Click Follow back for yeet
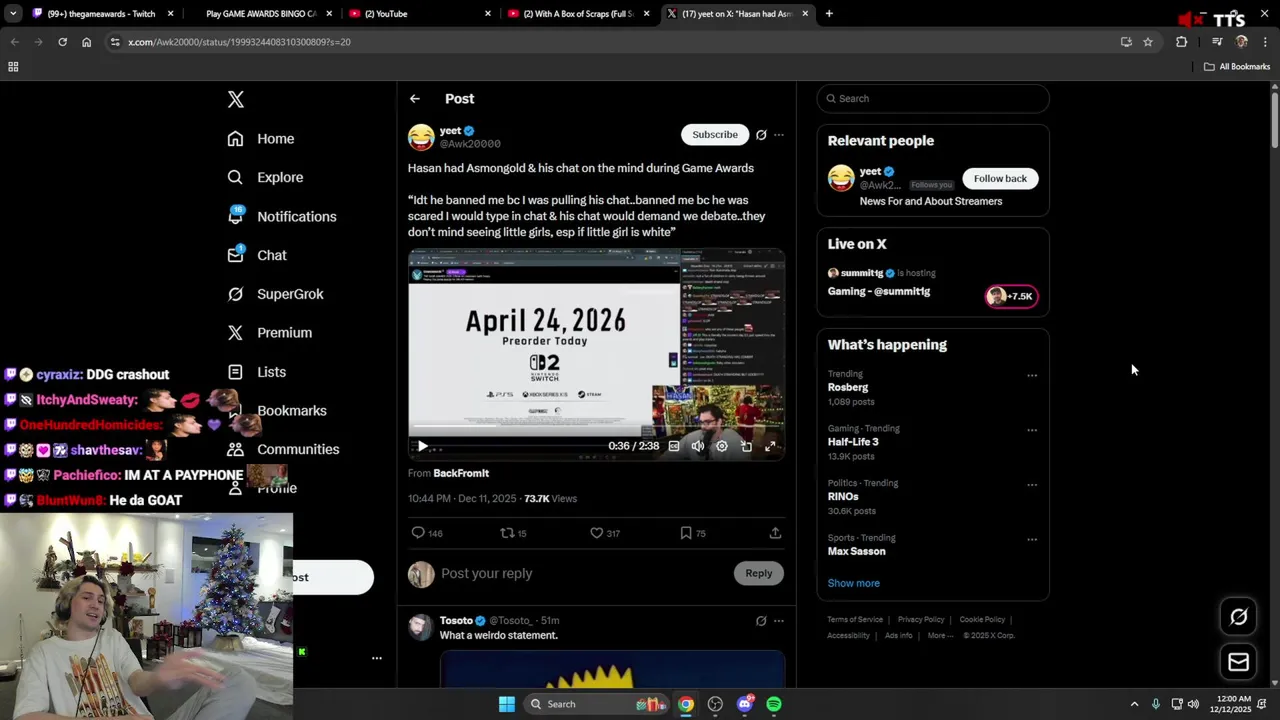Screen dimensions: 1280x720 [x=1000, y=178]
